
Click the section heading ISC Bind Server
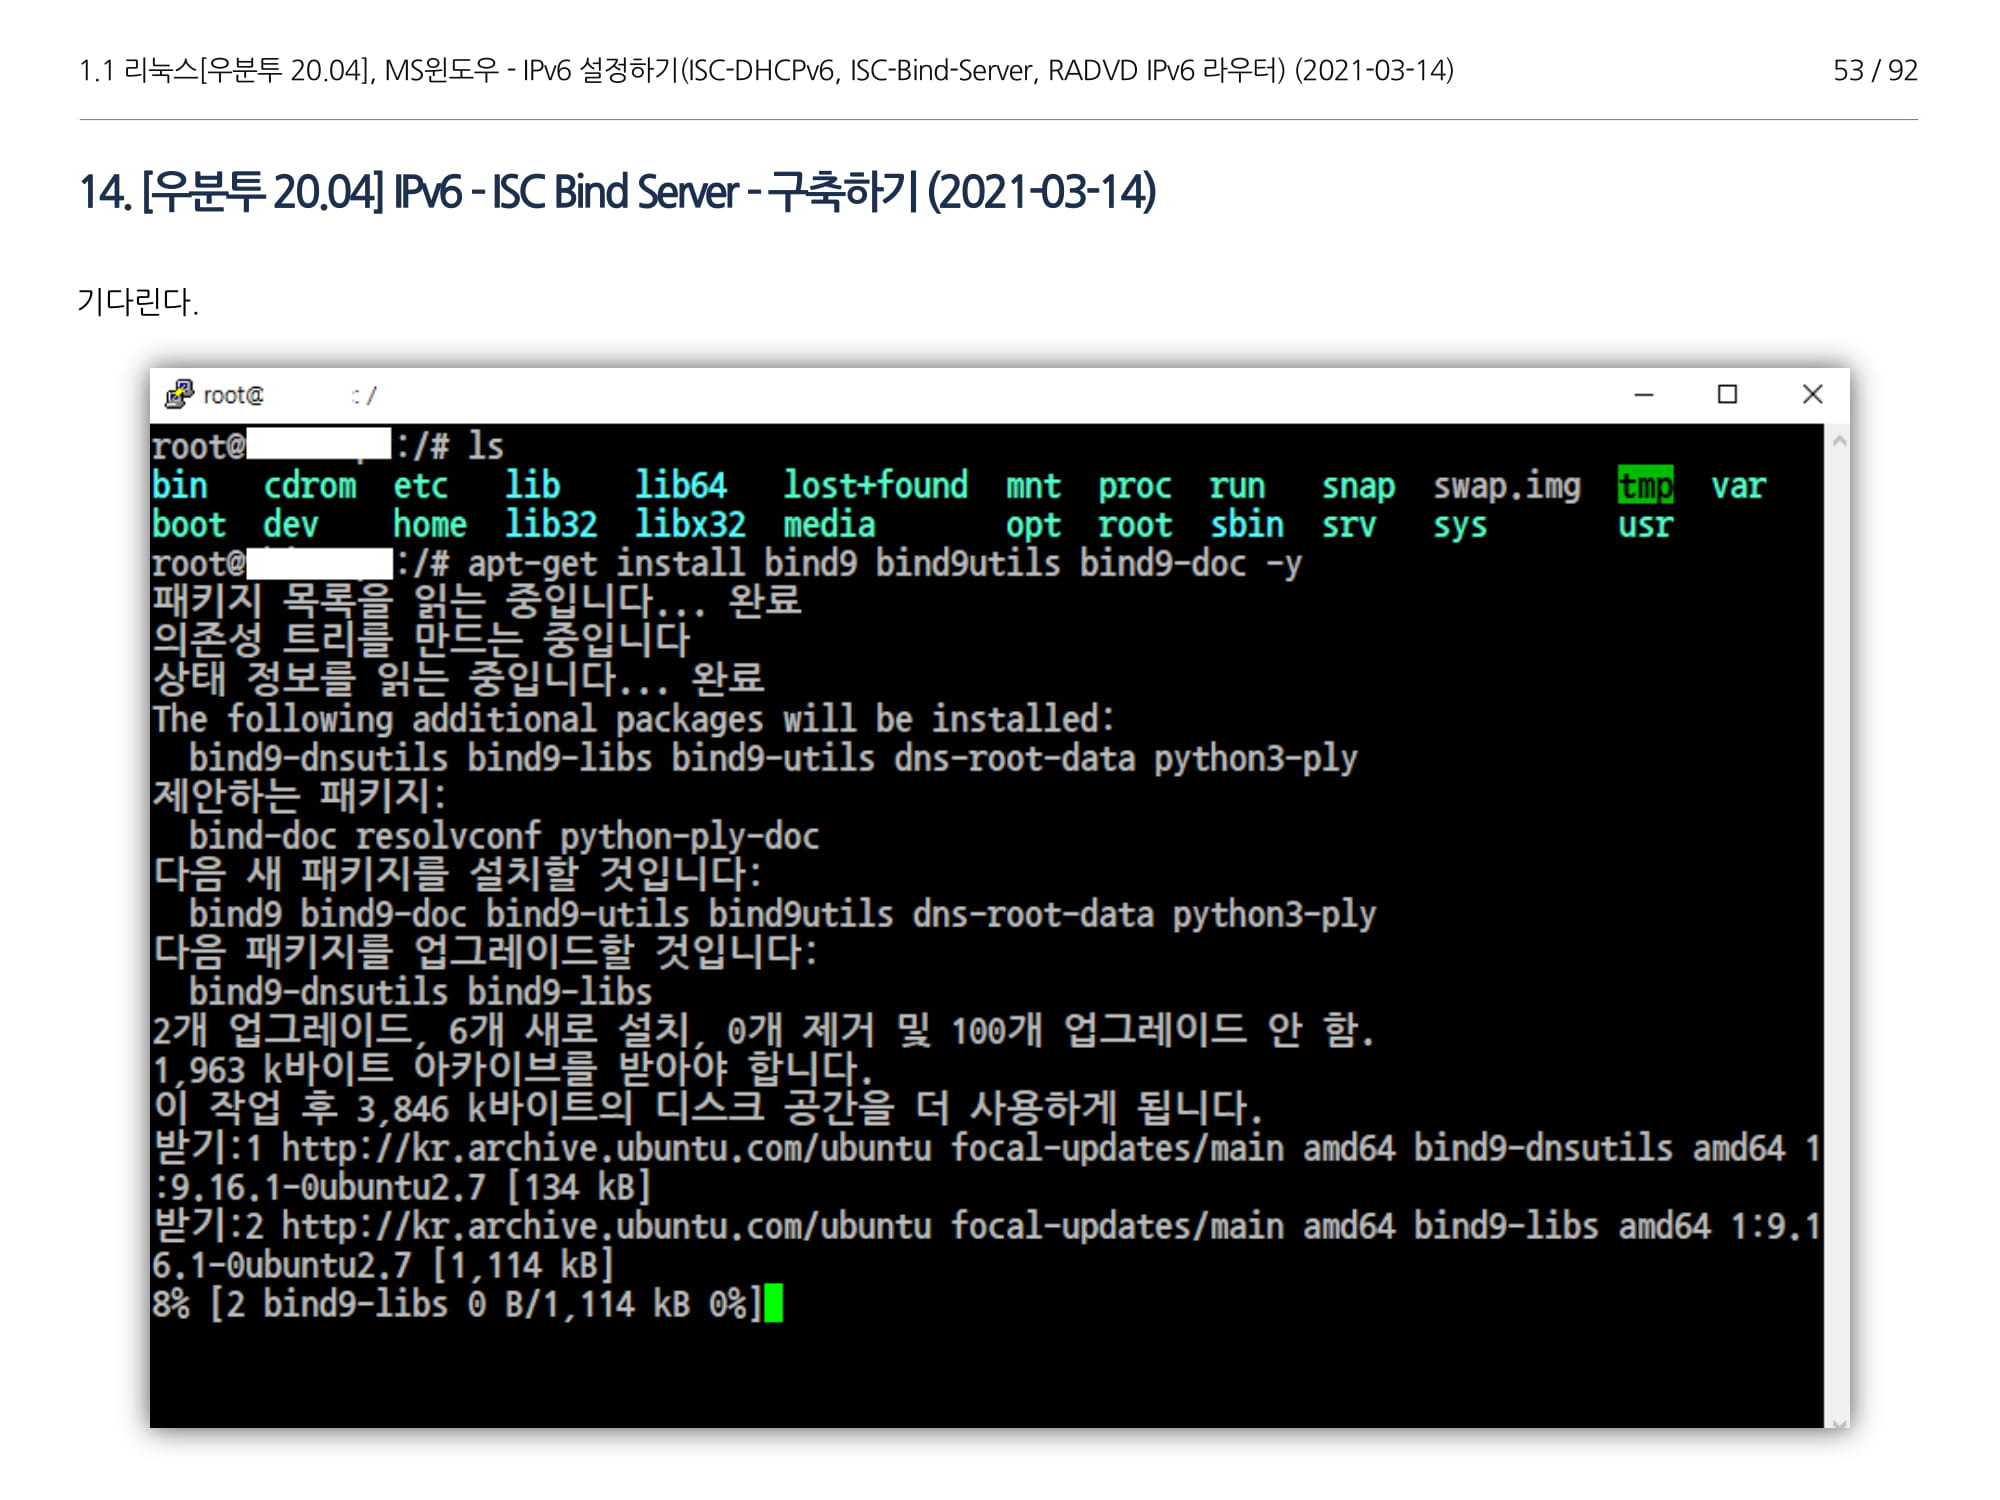[x=617, y=192]
